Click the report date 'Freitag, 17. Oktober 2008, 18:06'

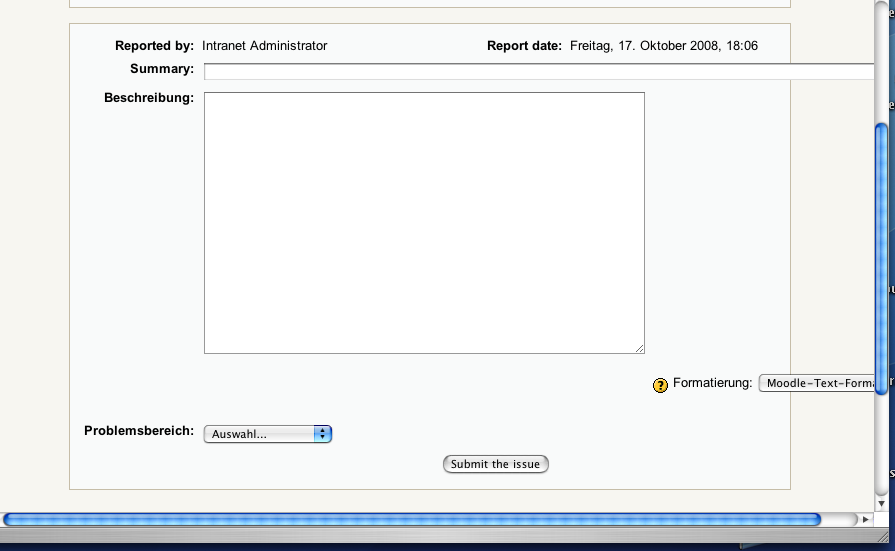pos(664,46)
